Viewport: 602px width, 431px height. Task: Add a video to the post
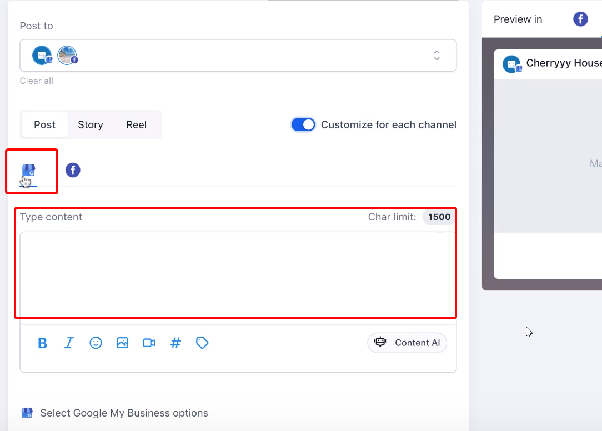[x=149, y=343]
